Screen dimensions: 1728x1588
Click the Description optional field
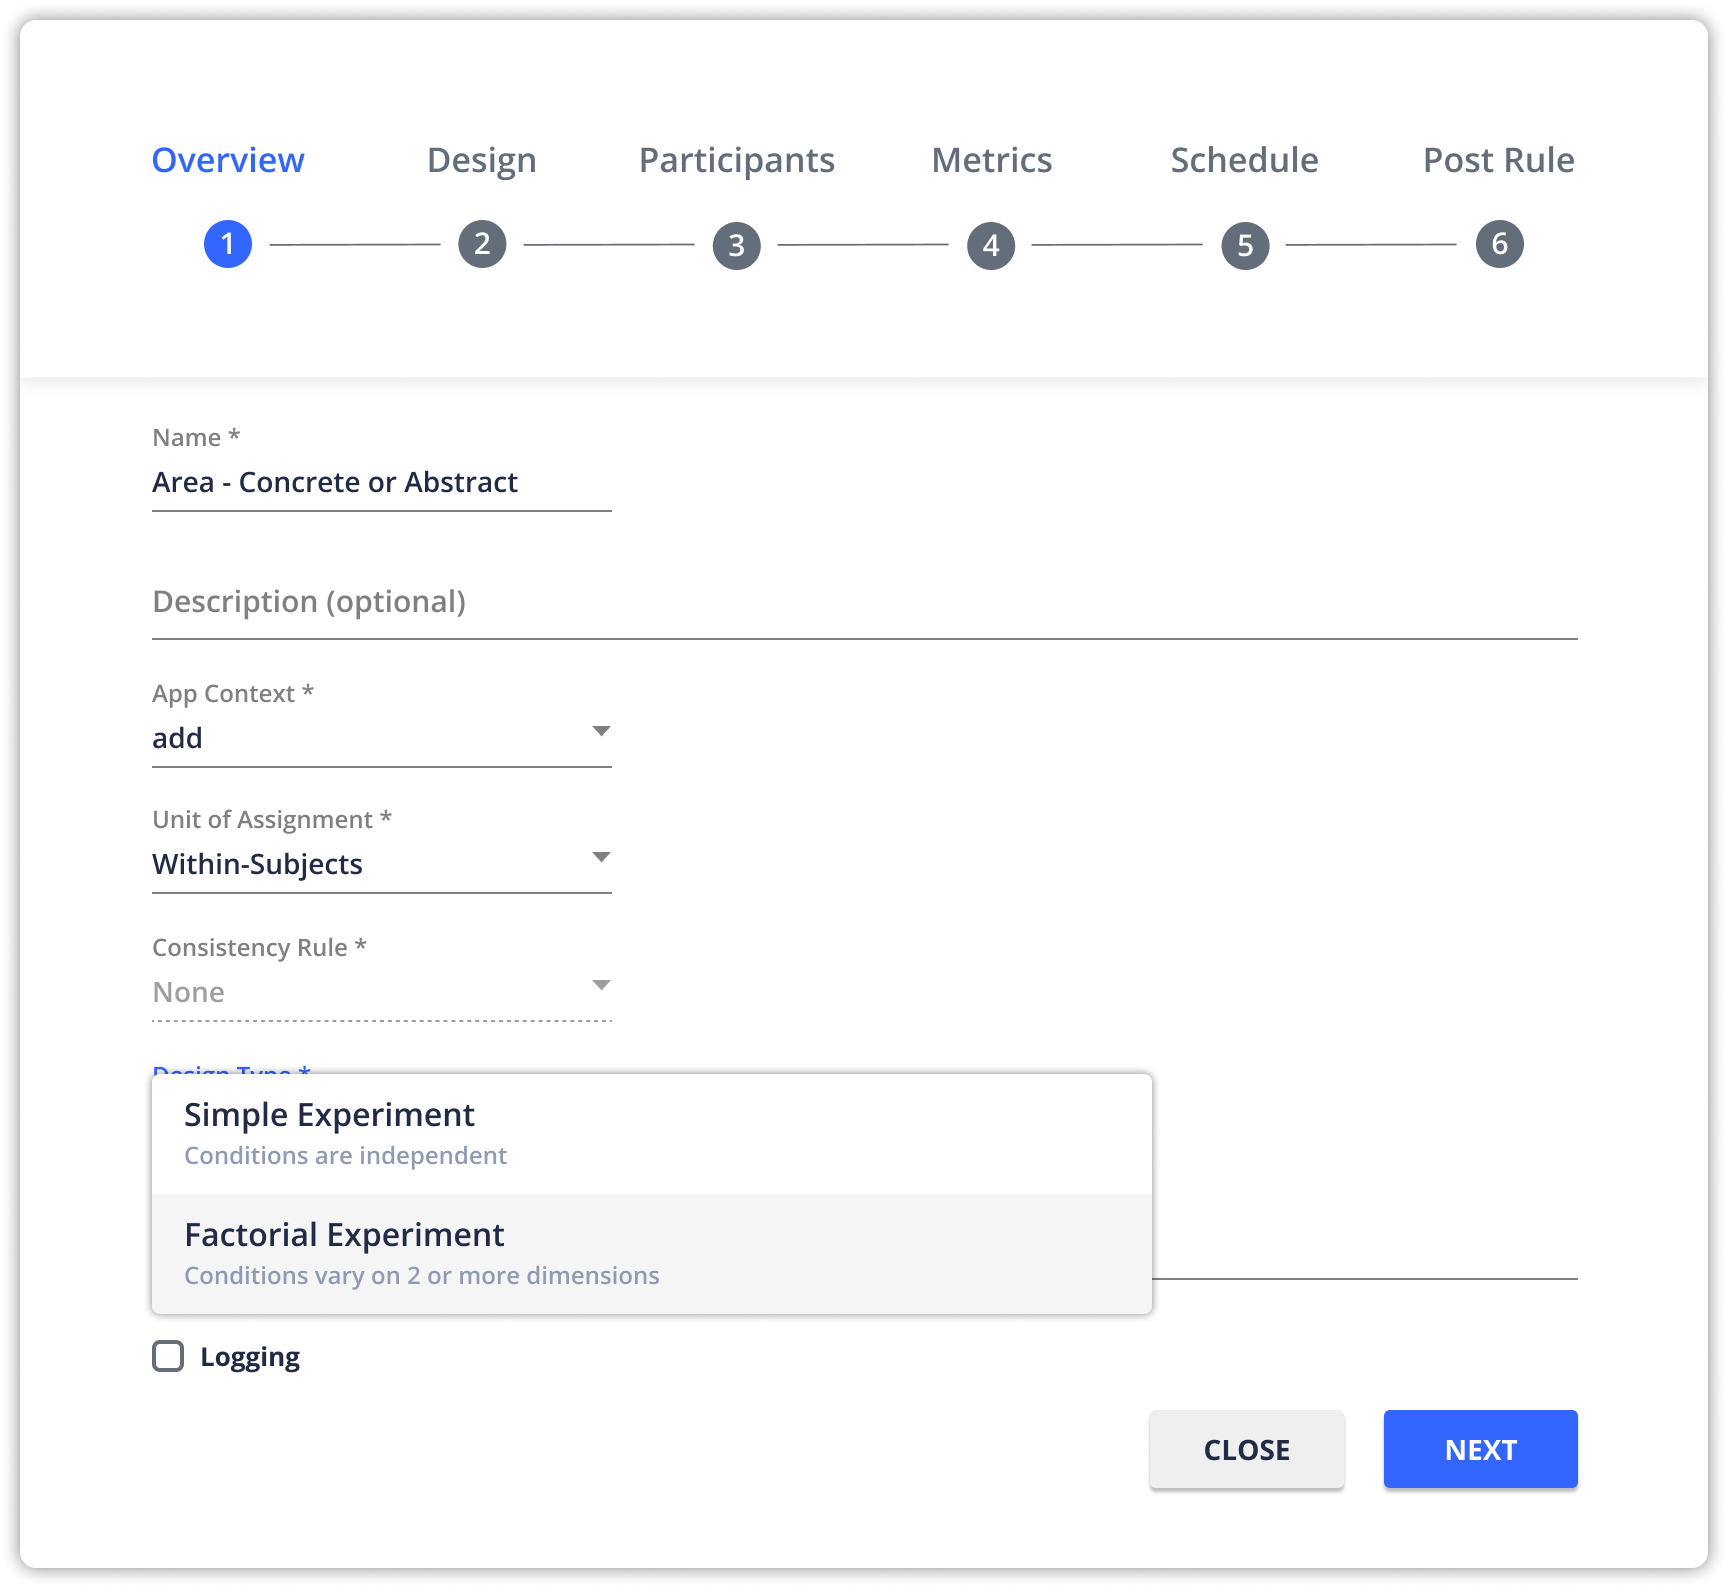(x=600, y=602)
